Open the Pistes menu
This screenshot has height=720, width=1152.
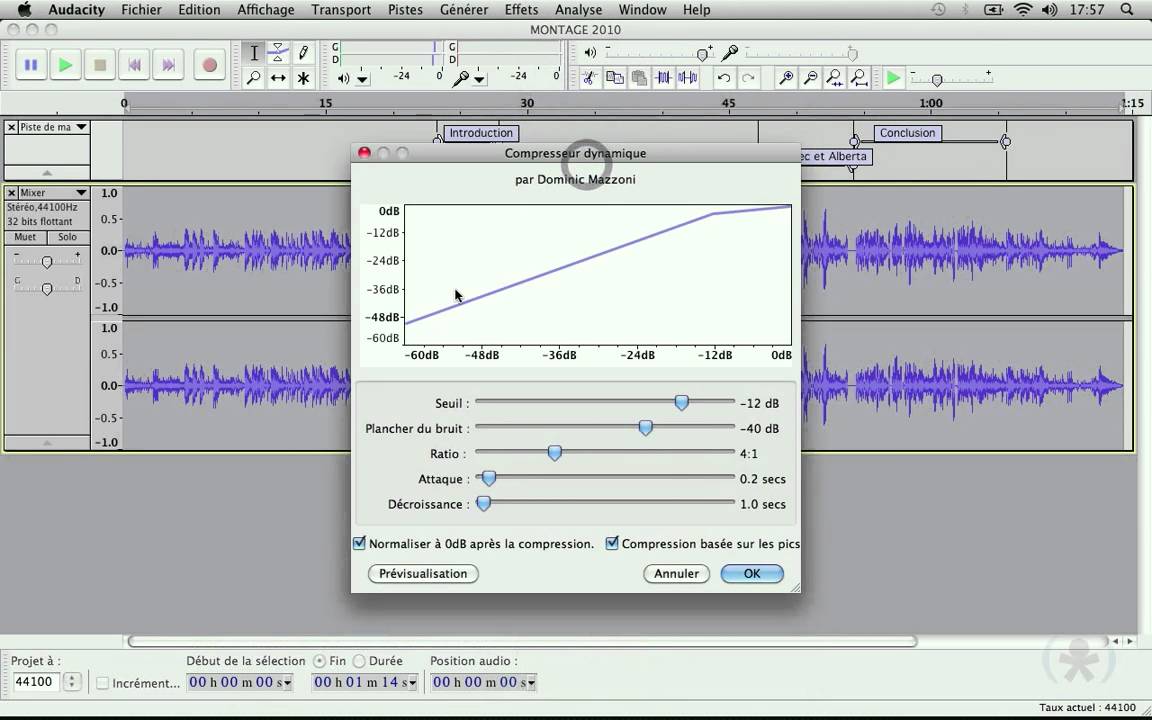coord(405,10)
